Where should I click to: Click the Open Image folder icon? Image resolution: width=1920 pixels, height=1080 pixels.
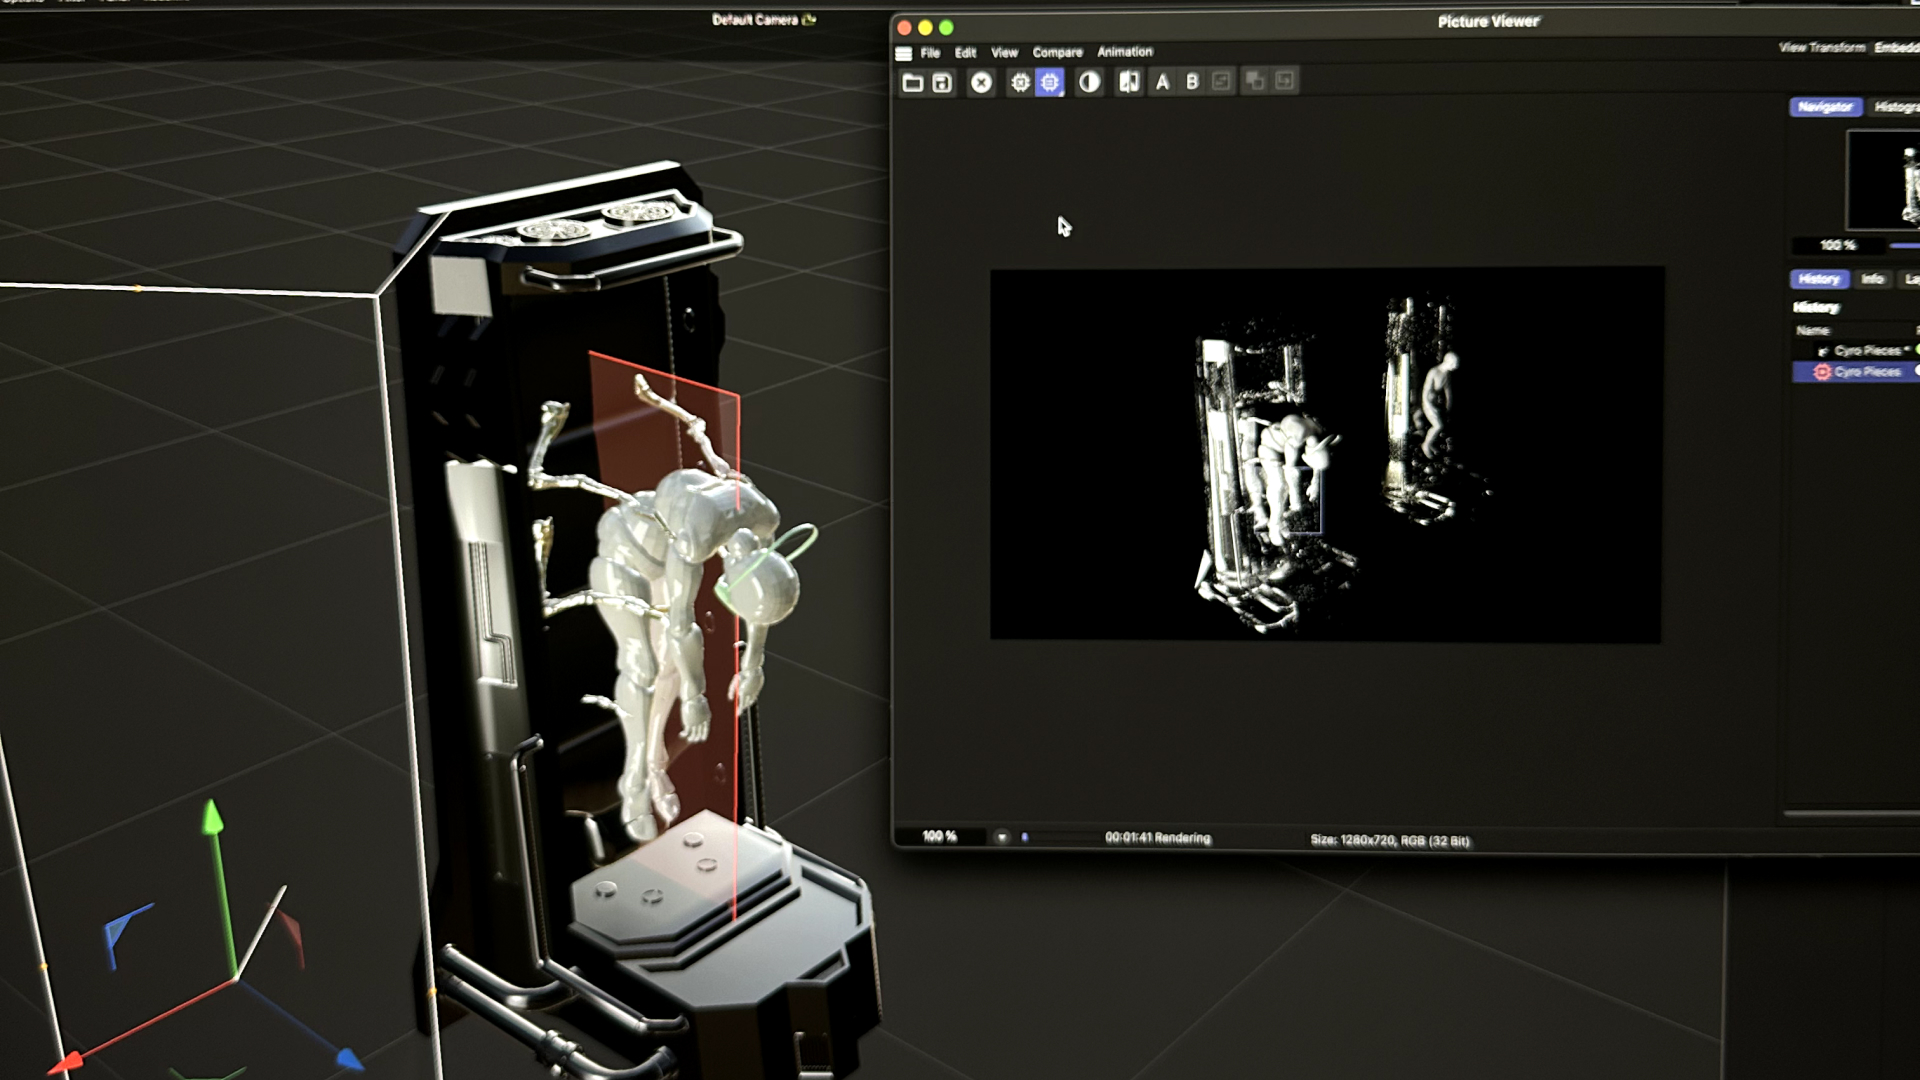coord(912,83)
